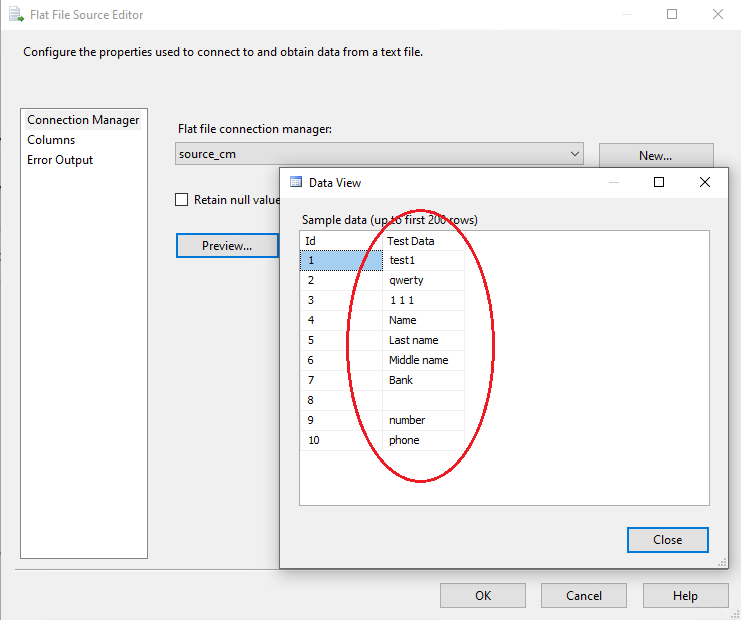Click the Cancel button
741x620 pixels.
pyautogui.click(x=584, y=596)
